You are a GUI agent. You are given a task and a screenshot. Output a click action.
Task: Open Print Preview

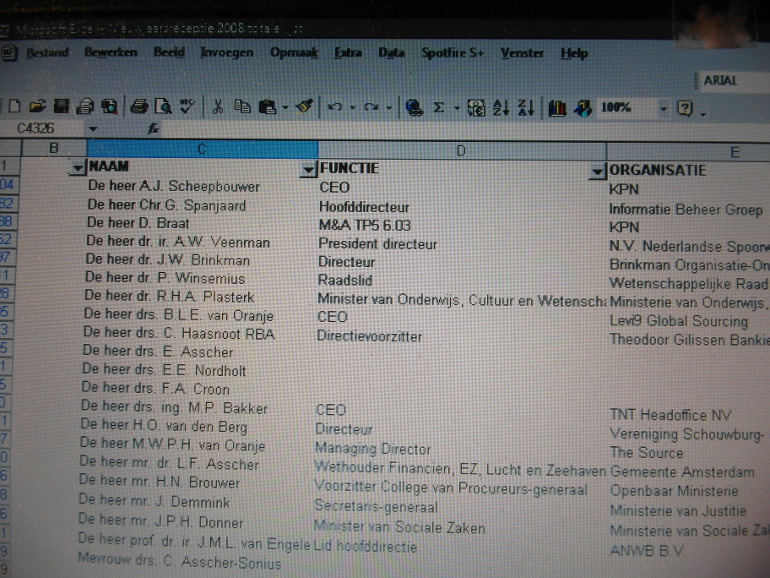coord(163,107)
